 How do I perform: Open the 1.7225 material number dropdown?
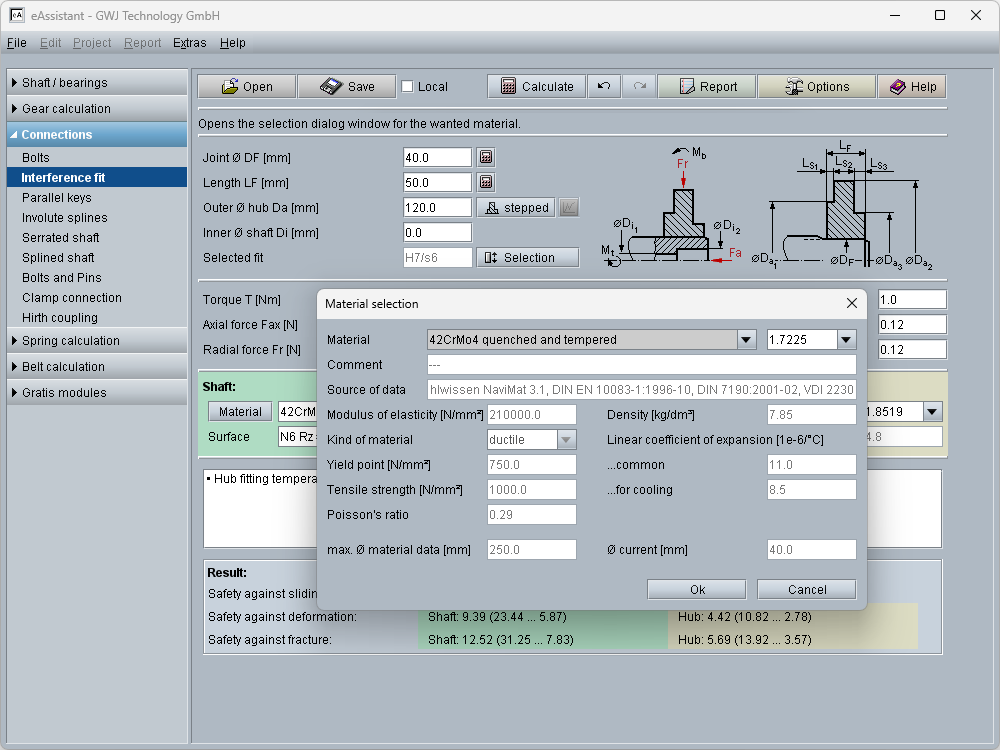click(846, 340)
